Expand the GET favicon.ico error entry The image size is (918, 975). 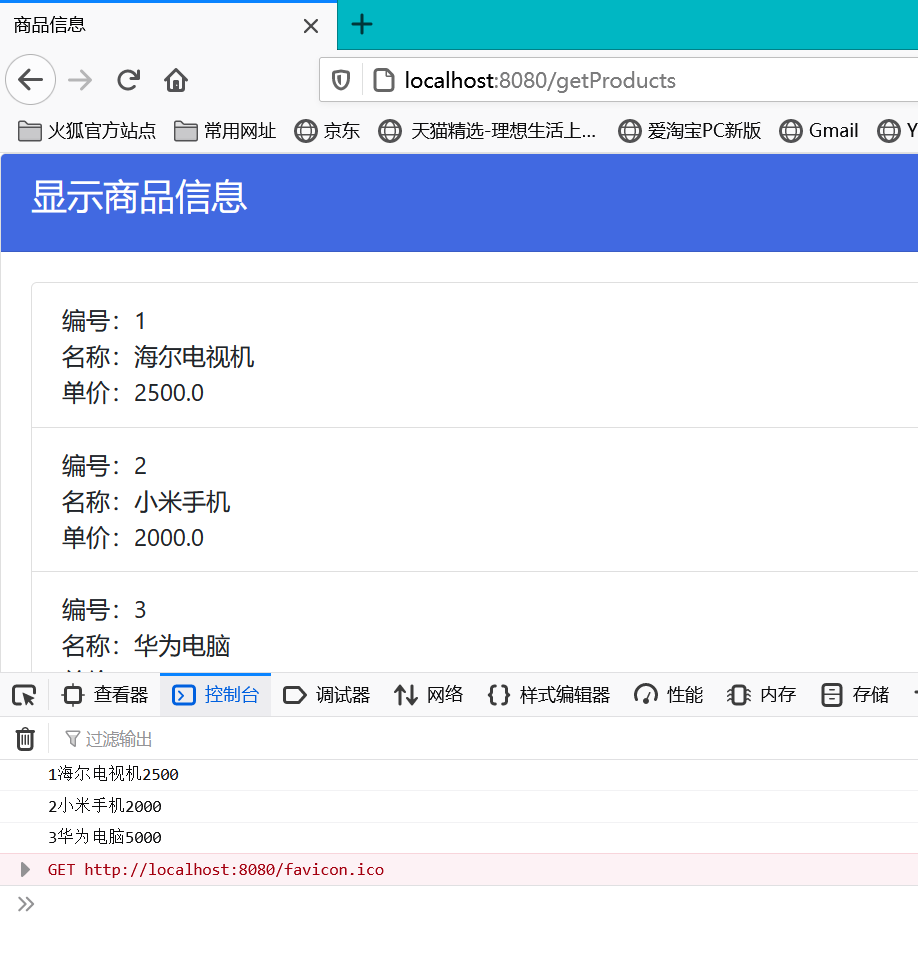[x=25, y=869]
